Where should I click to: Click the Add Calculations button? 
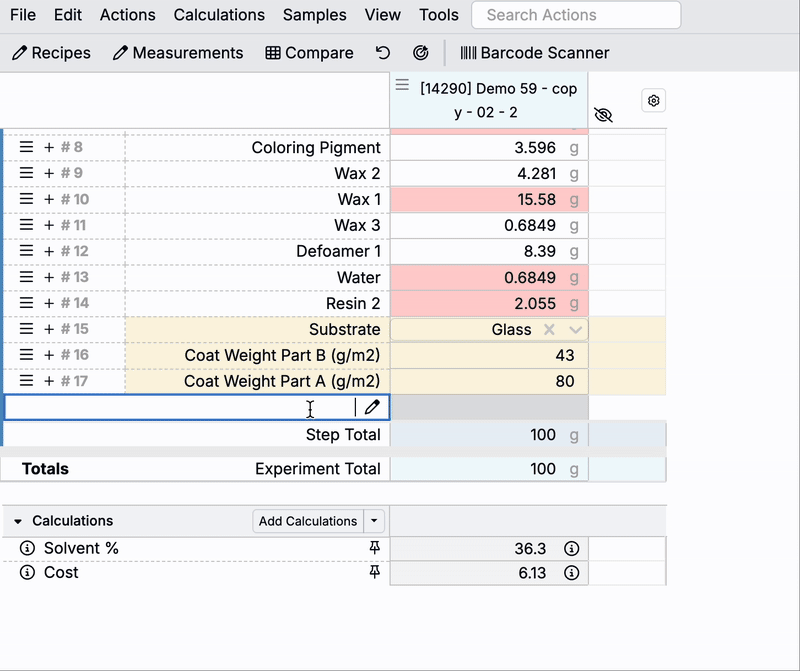point(307,521)
